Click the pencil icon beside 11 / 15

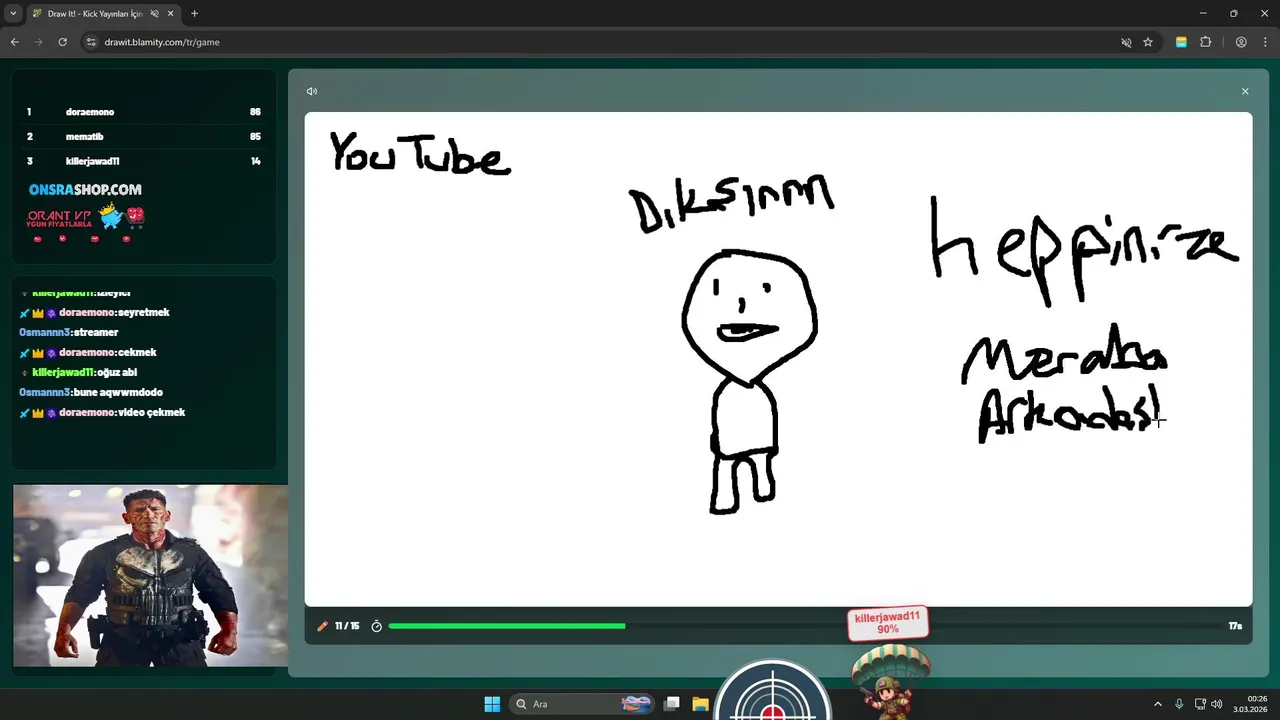pyautogui.click(x=322, y=626)
